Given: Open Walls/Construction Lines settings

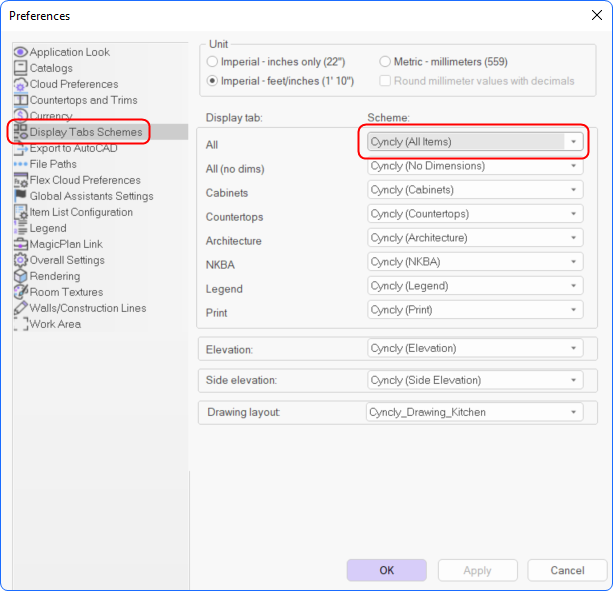Looking at the screenshot, I should [88, 308].
